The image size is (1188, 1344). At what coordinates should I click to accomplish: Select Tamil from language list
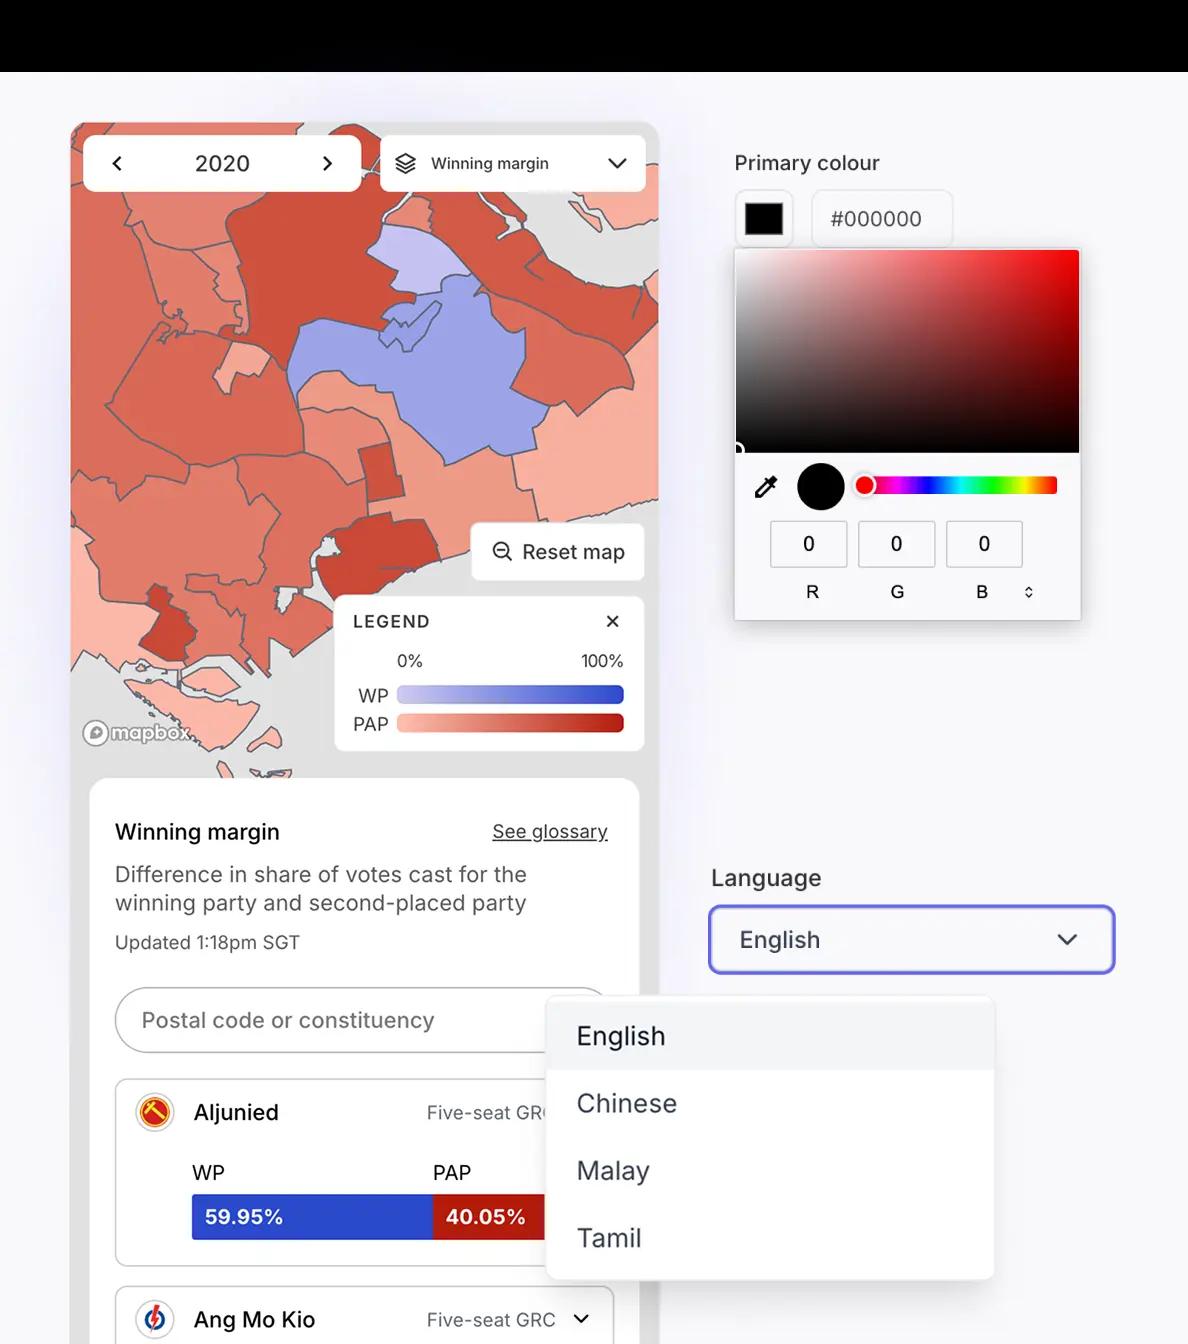point(770,1238)
